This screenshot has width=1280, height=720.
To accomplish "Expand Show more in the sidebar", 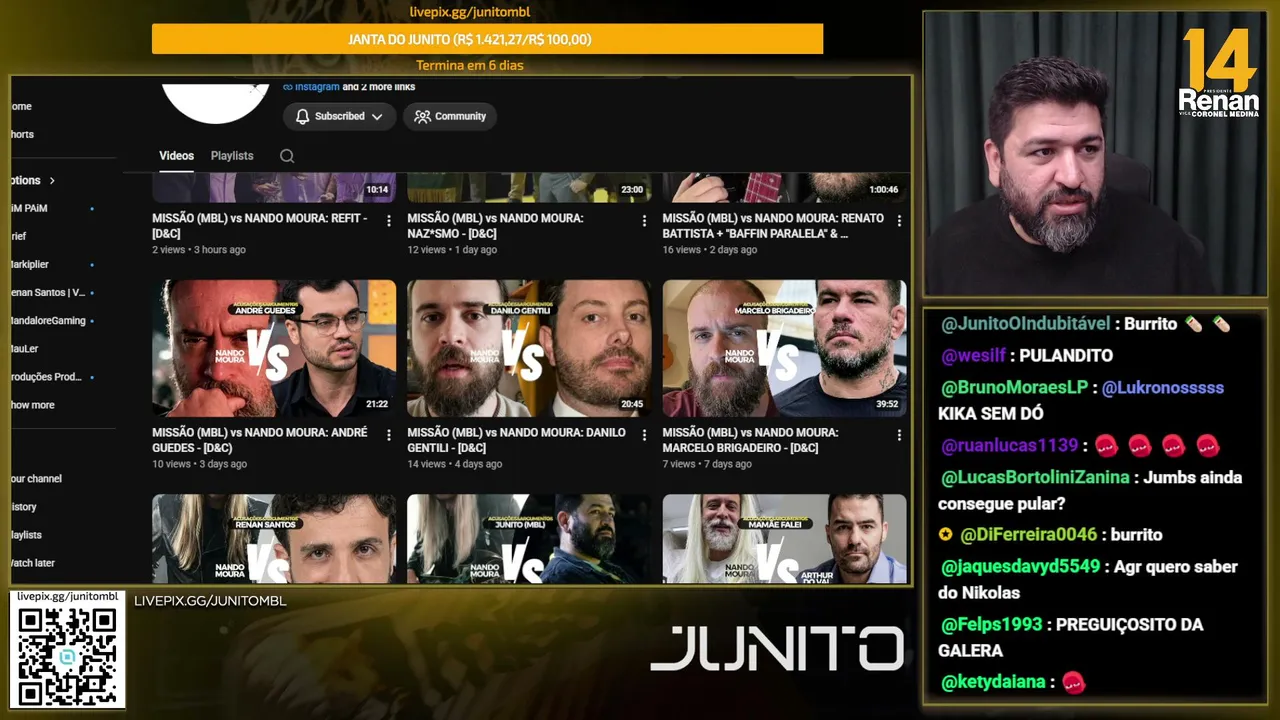I will [32, 405].
